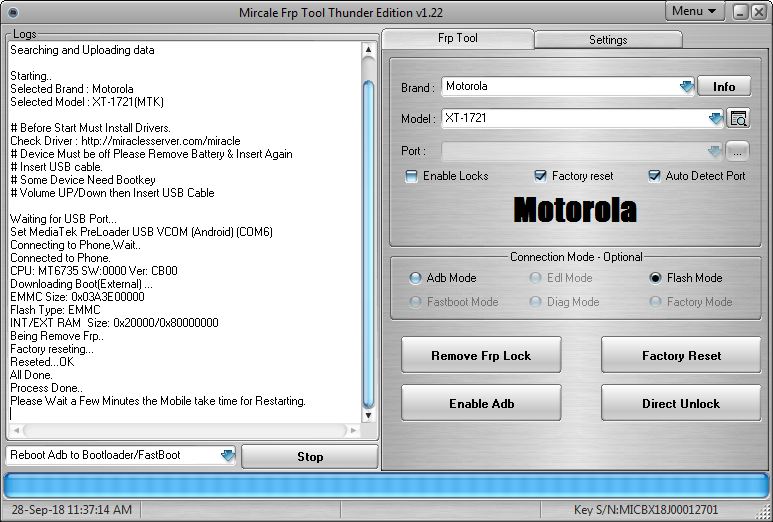The width and height of the screenshot is (773, 522).
Task: Click the 'Flash Type: EMMC' log line
Action: coord(55,310)
